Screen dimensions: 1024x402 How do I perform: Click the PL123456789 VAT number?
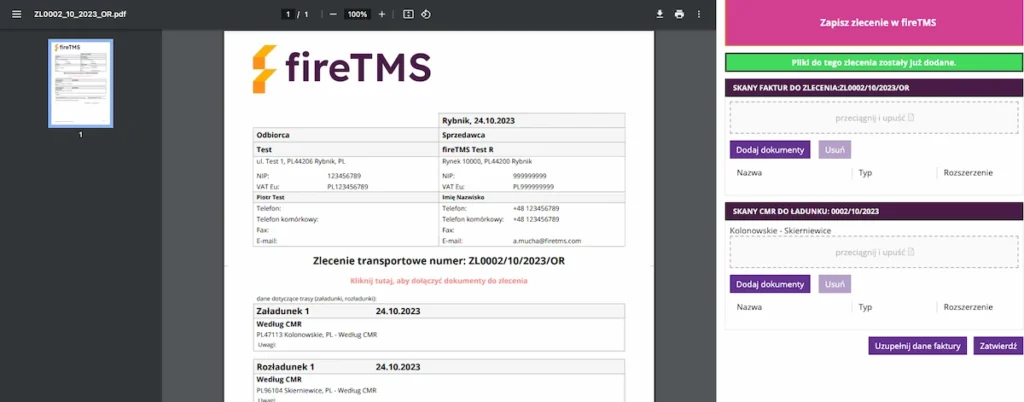(347, 187)
